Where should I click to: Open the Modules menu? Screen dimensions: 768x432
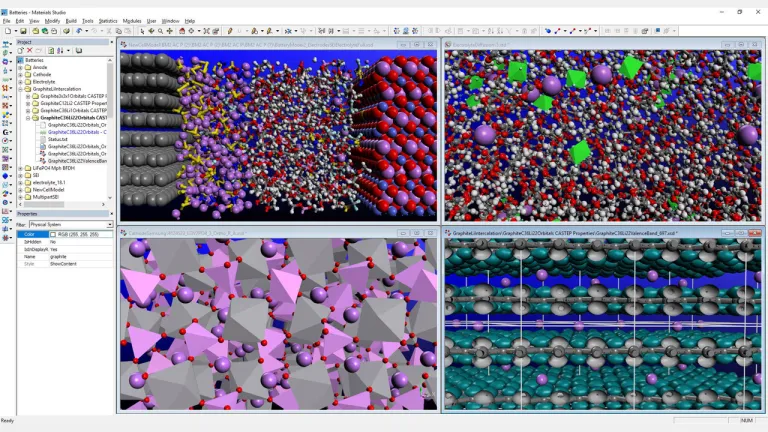(132, 20)
